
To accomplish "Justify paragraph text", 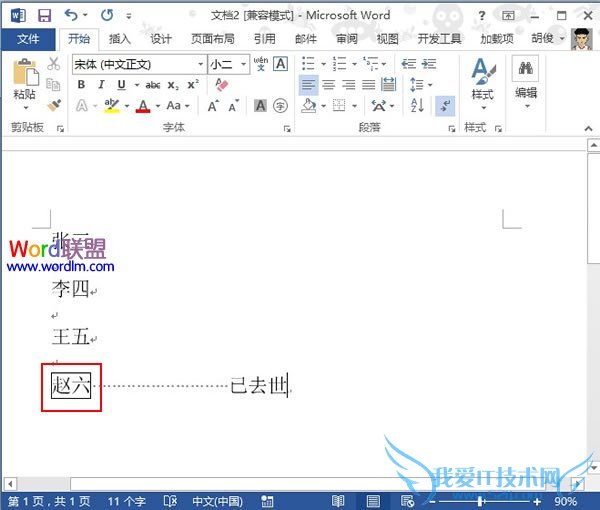I will tap(368, 85).
